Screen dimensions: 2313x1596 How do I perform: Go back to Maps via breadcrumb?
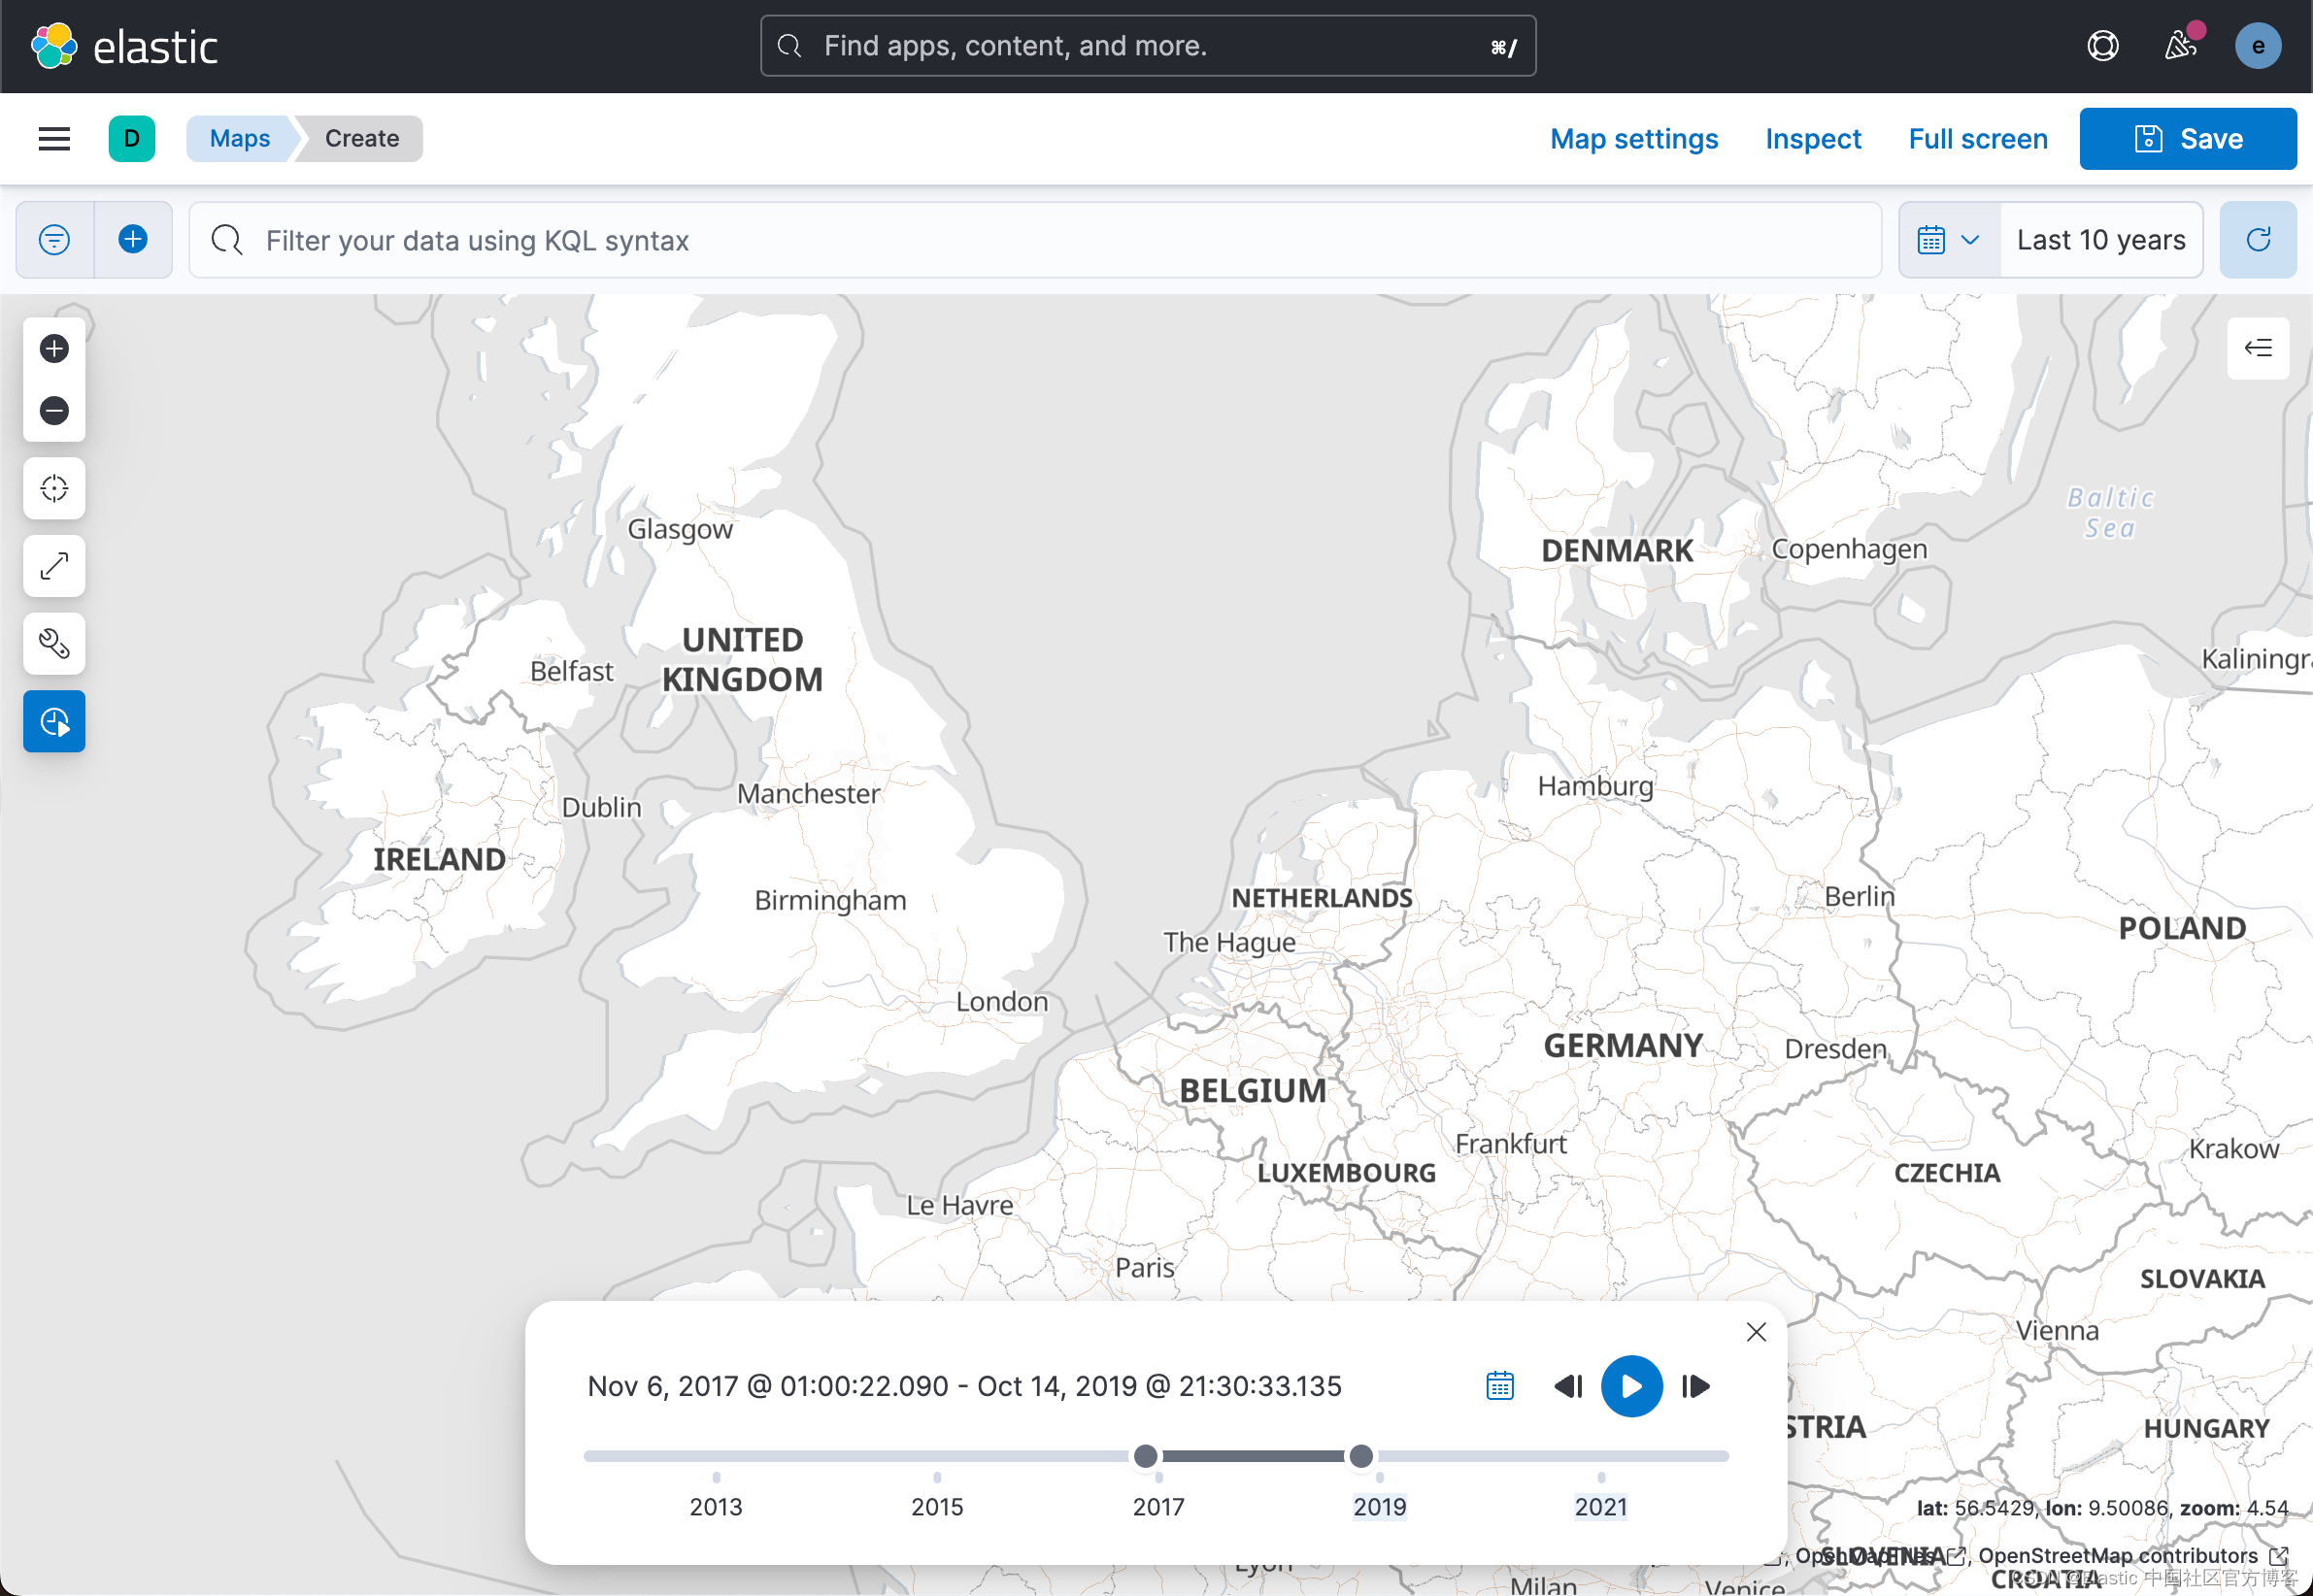pyautogui.click(x=239, y=138)
